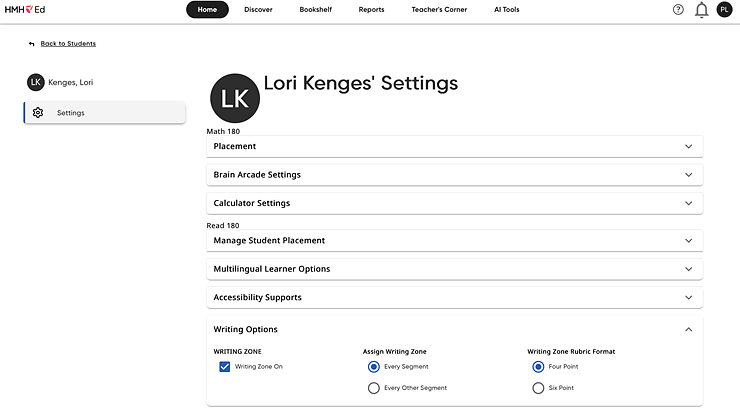Open the notifications bell
The width and height of the screenshot is (740, 413).
click(x=702, y=10)
